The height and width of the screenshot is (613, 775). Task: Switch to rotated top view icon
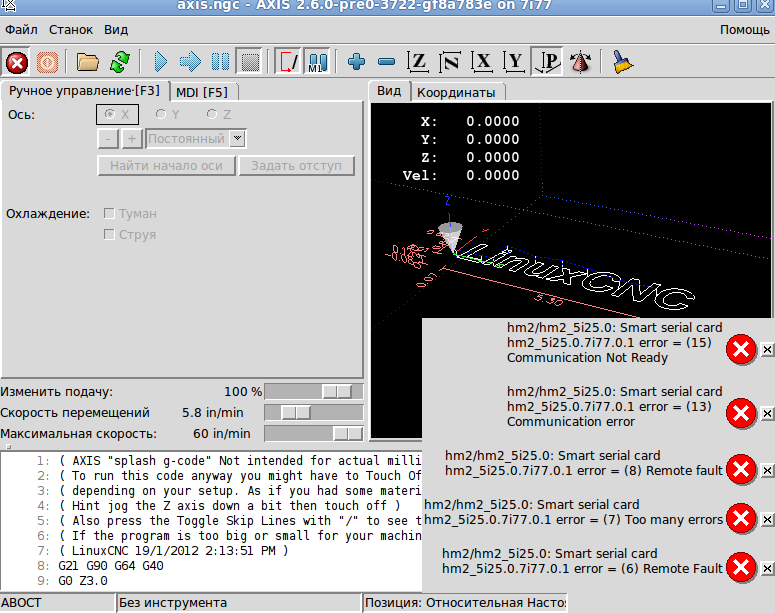(x=450, y=62)
